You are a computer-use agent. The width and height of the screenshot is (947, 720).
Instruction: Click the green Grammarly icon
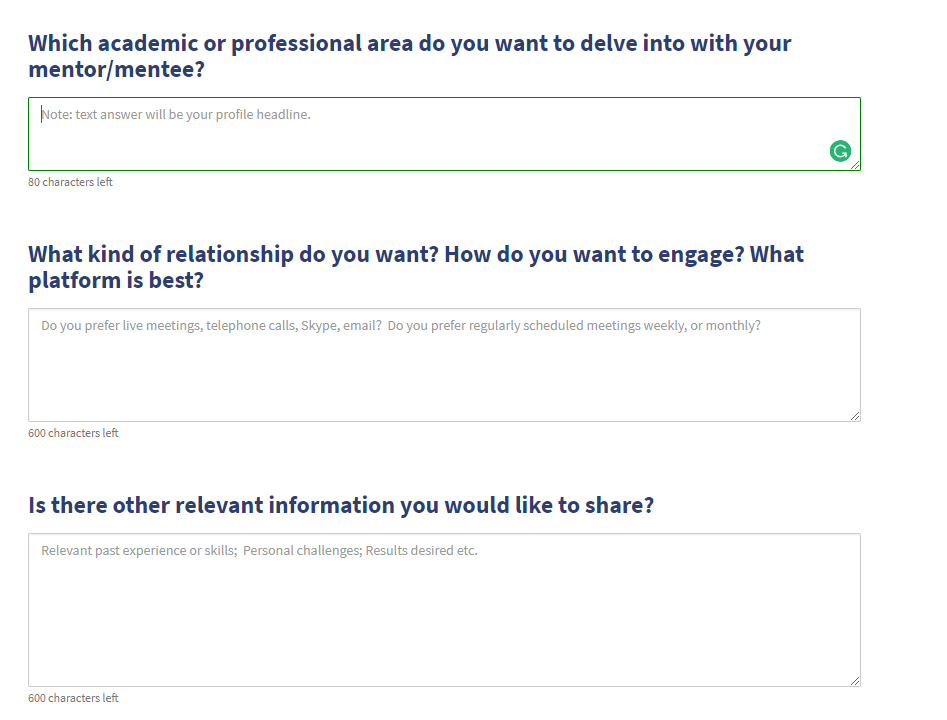click(840, 151)
